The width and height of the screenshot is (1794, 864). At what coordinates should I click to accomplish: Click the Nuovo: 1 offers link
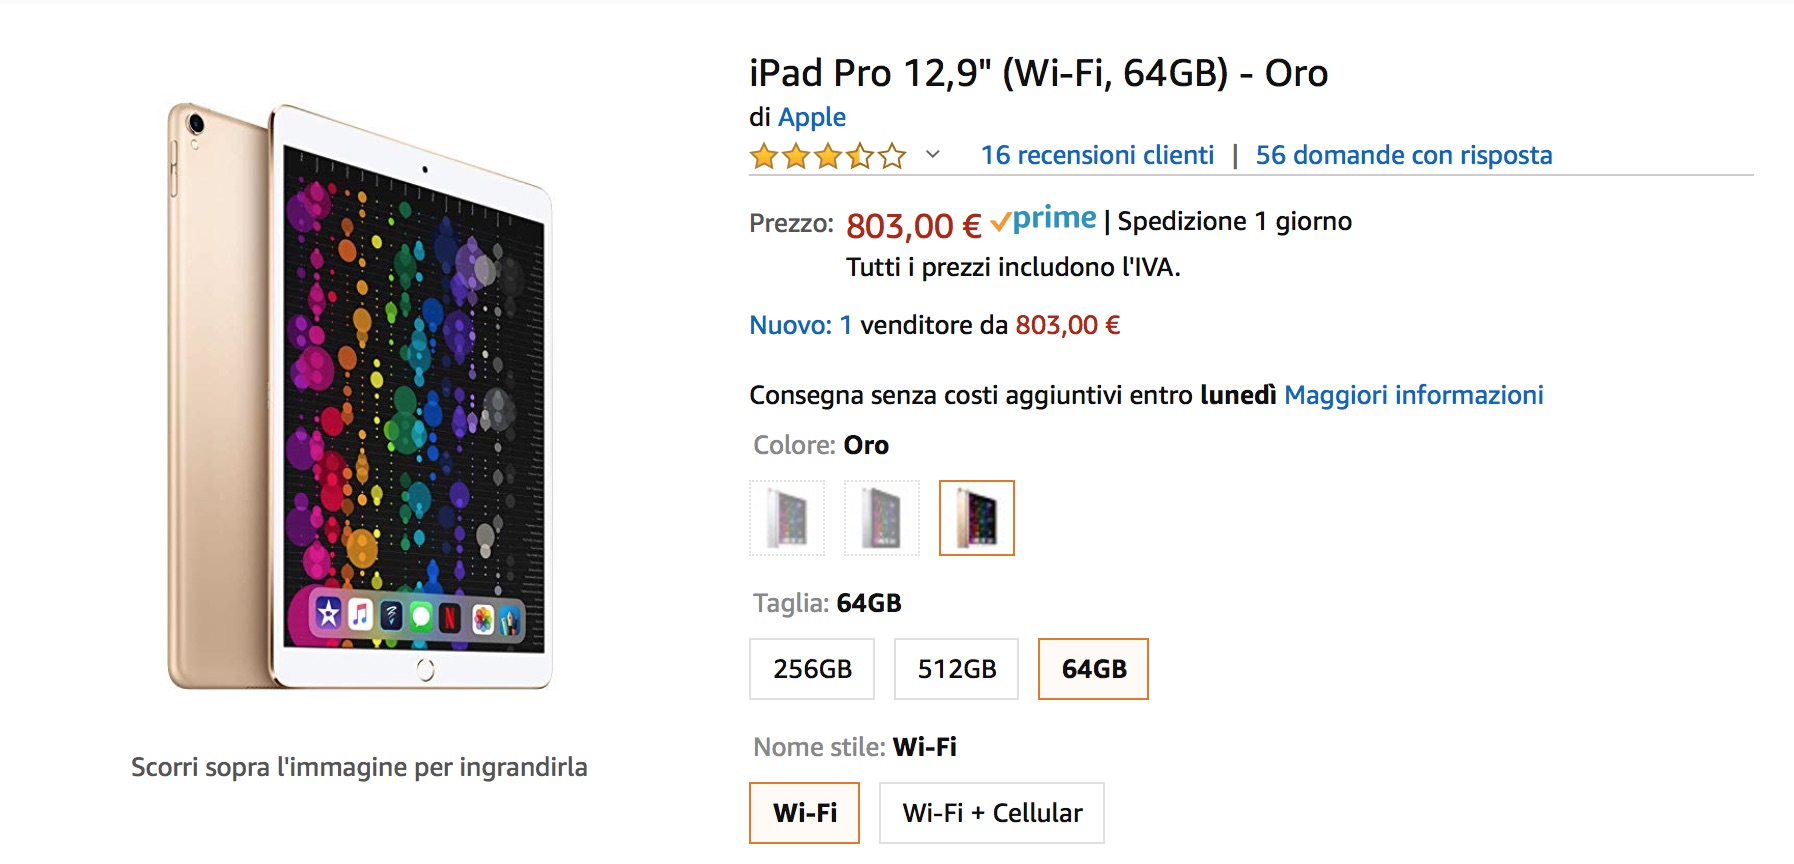click(800, 325)
